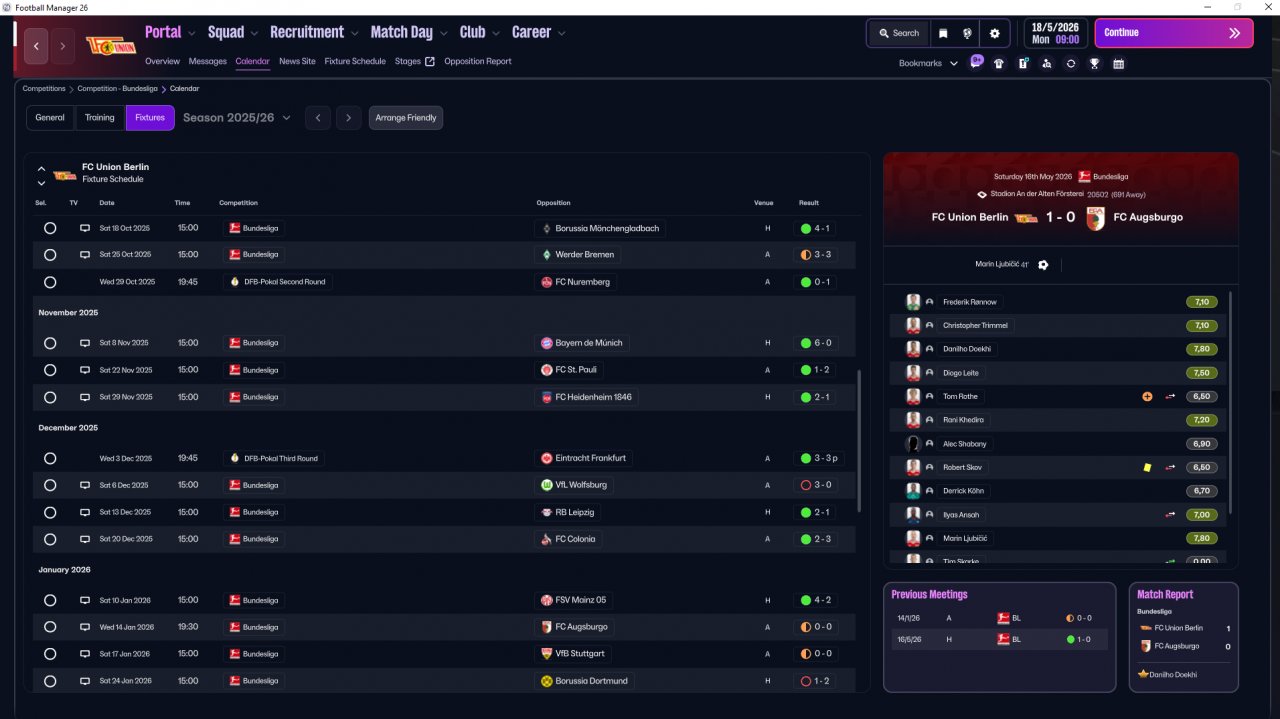Click Frederik Rønnow's player portrait
The image size is (1280, 719).
pos(913,302)
